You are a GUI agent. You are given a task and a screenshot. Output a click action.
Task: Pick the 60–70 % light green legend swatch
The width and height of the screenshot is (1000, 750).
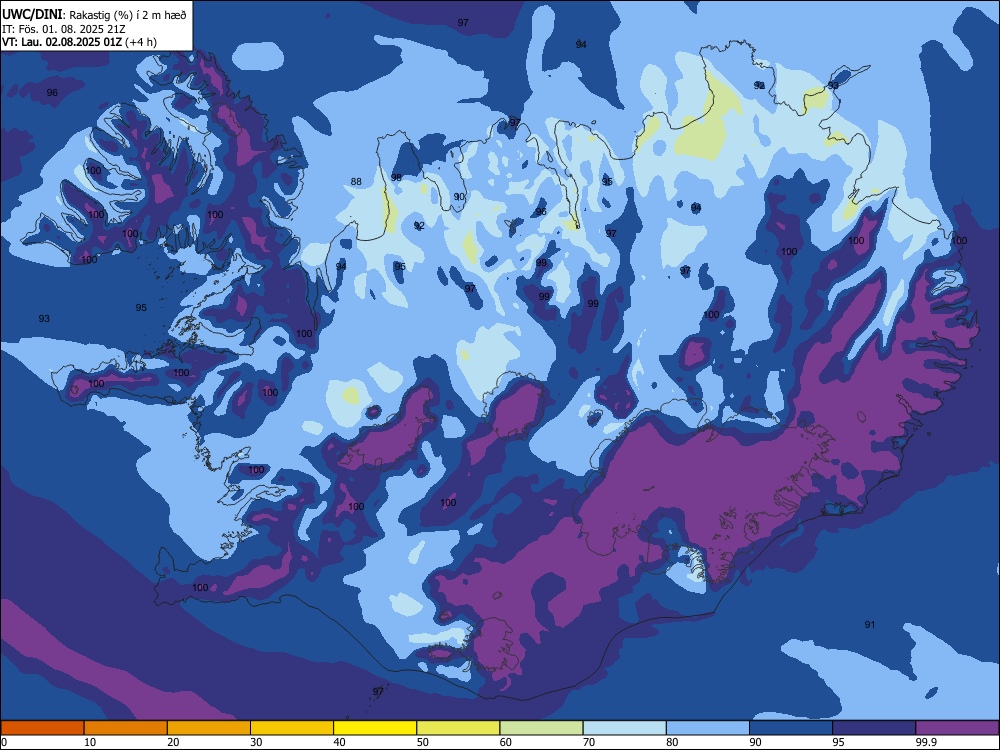point(541,728)
